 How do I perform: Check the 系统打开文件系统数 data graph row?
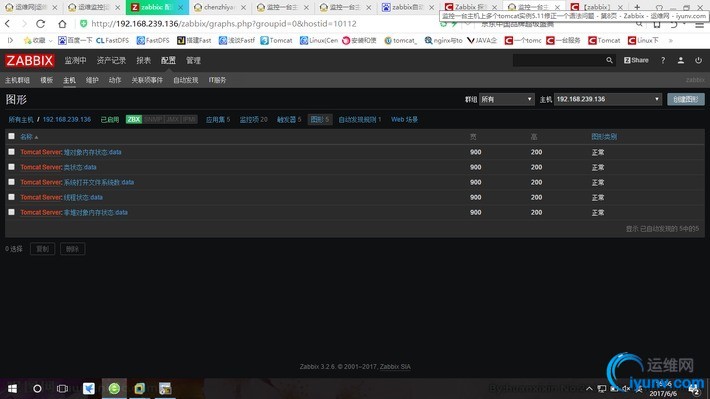pyautogui.click(x=11, y=182)
